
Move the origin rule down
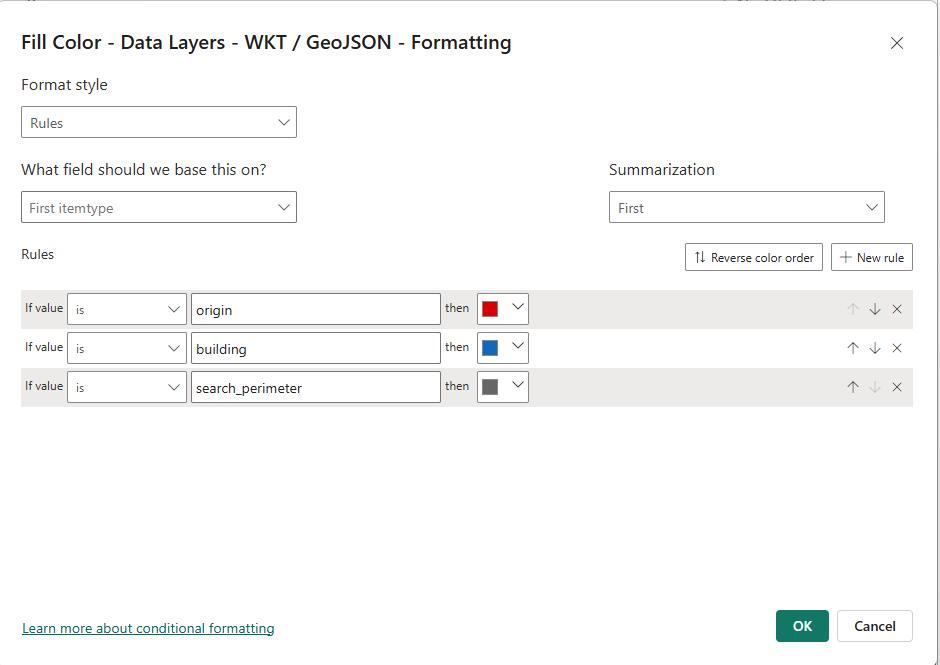click(x=875, y=309)
